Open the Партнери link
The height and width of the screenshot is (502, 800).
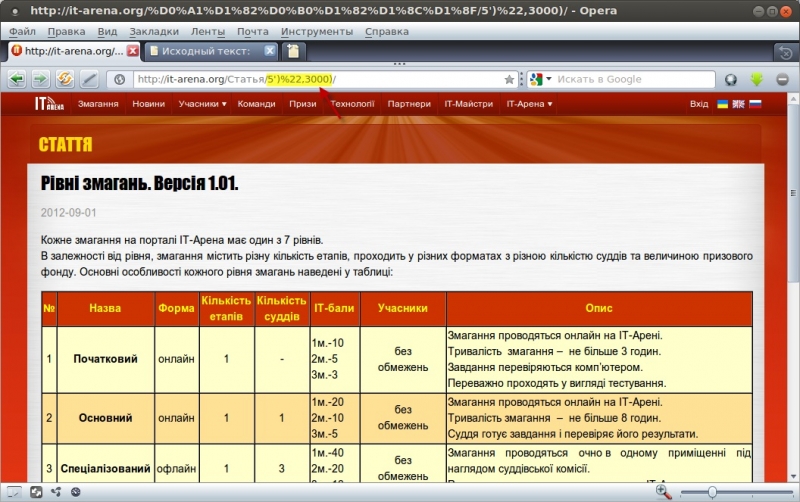[x=409, y=104]
